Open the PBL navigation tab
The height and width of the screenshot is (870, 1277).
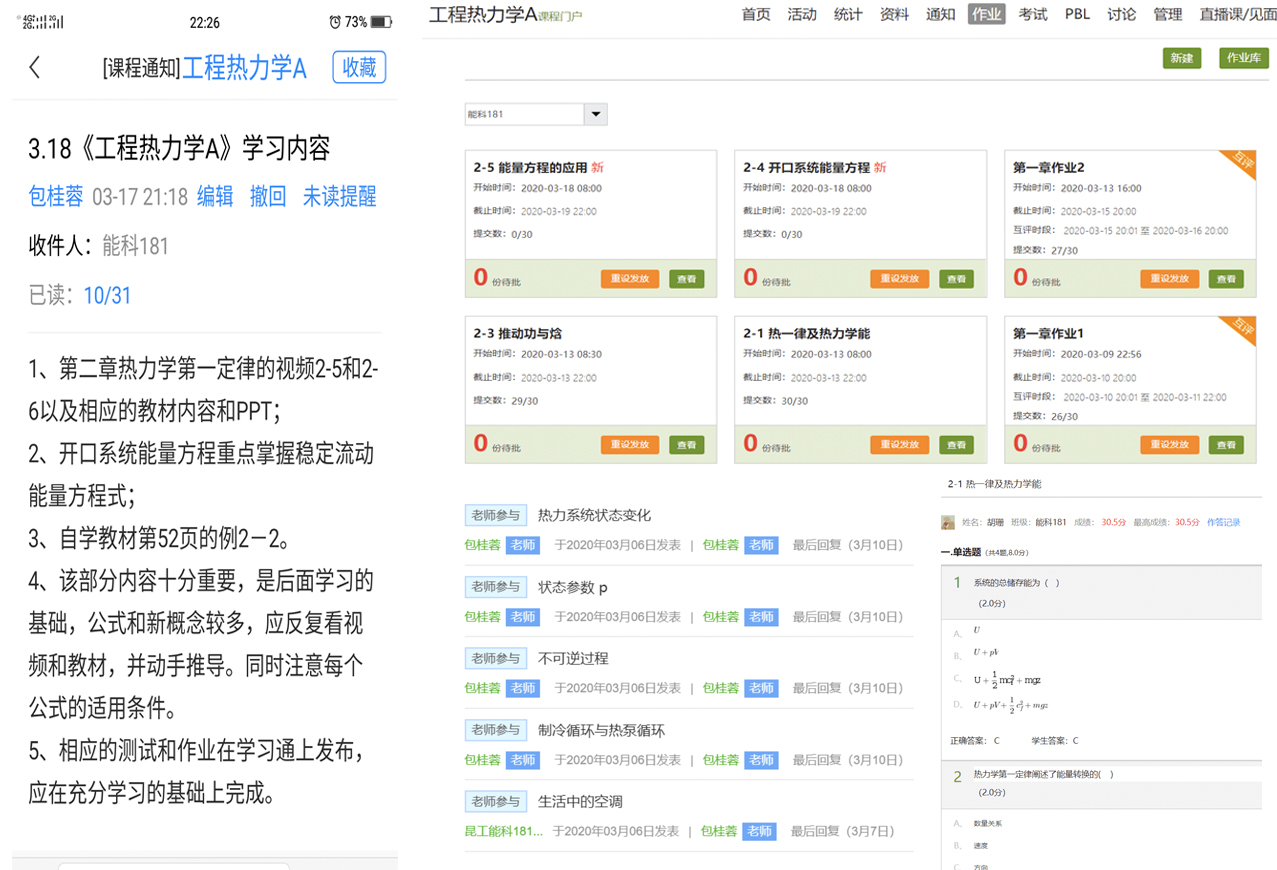pyautogui.click(x=1077, y=14)
